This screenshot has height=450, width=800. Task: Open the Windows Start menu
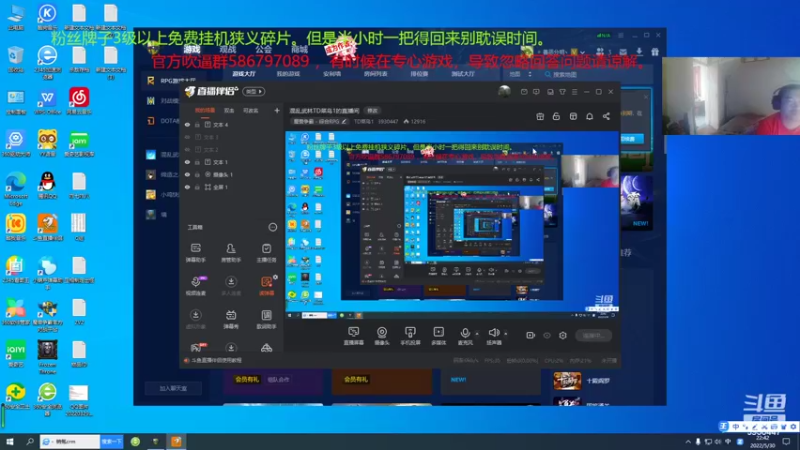click(x=10, y=441)
